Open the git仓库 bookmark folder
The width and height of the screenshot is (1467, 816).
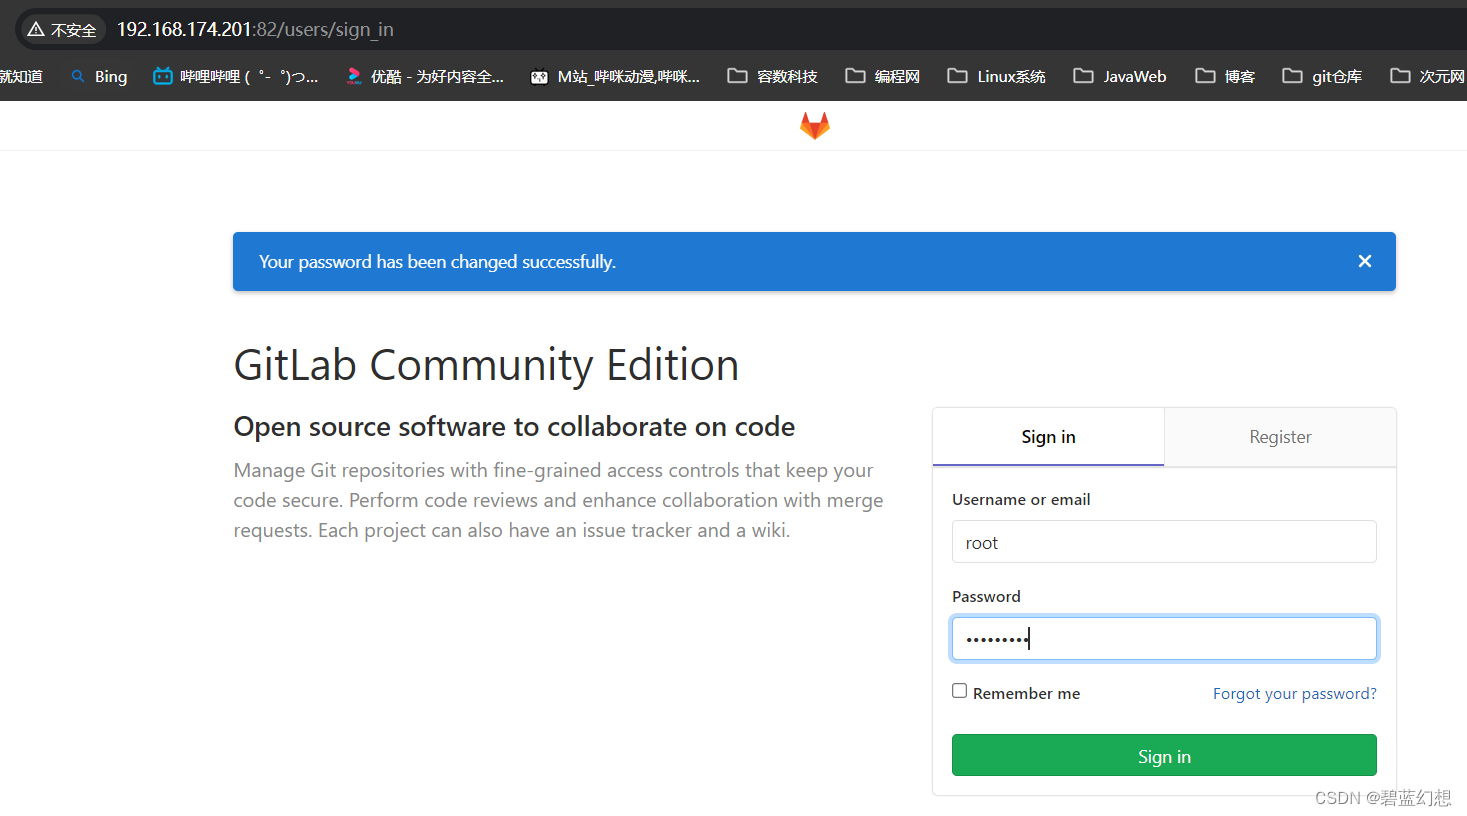(x=1322, y=76)
